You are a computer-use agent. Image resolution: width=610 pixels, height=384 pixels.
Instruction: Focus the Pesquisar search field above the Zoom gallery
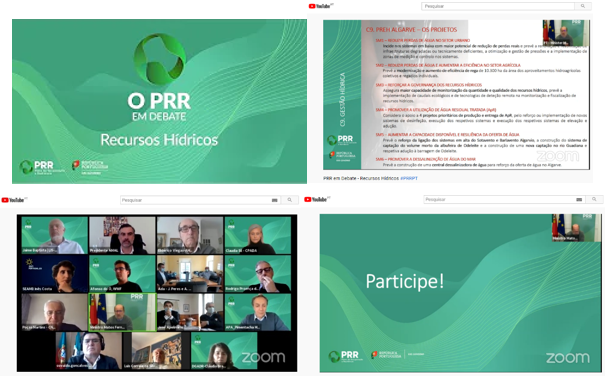tap(201, 200)
